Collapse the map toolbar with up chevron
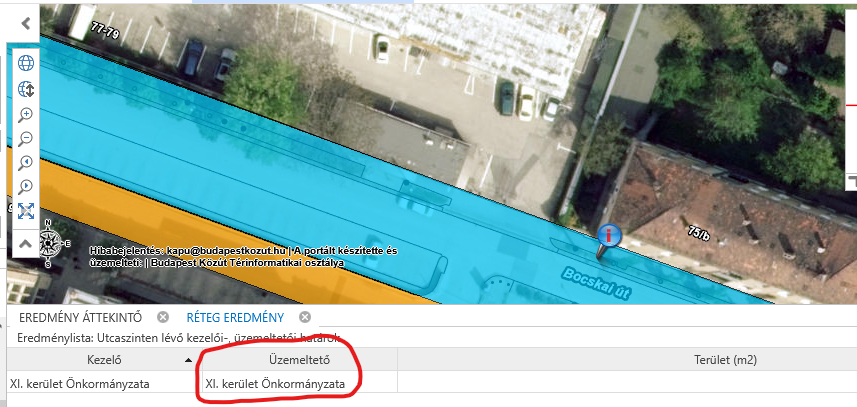Image resolution: width=857 pixels, height=407 pixels. tap(25, 244)
